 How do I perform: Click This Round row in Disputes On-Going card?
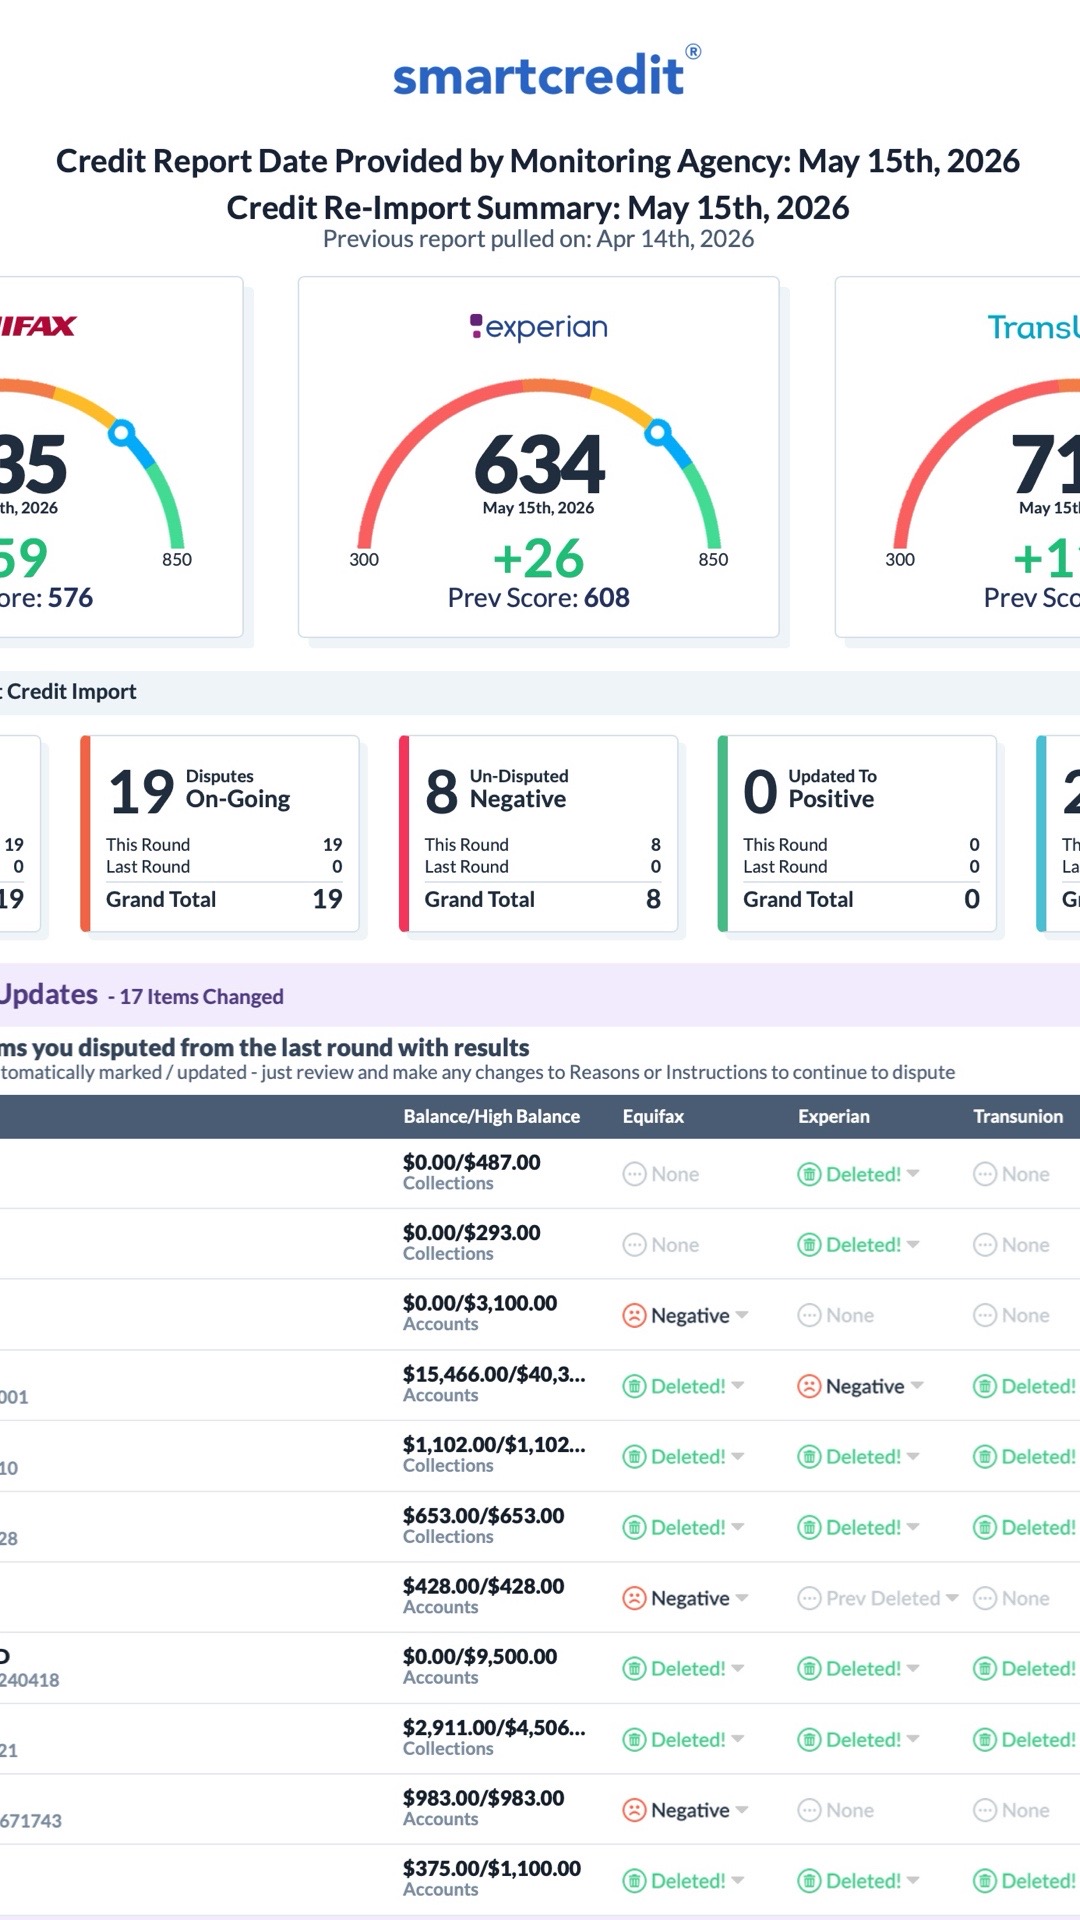pyautogui.click(x=224, y=845)
